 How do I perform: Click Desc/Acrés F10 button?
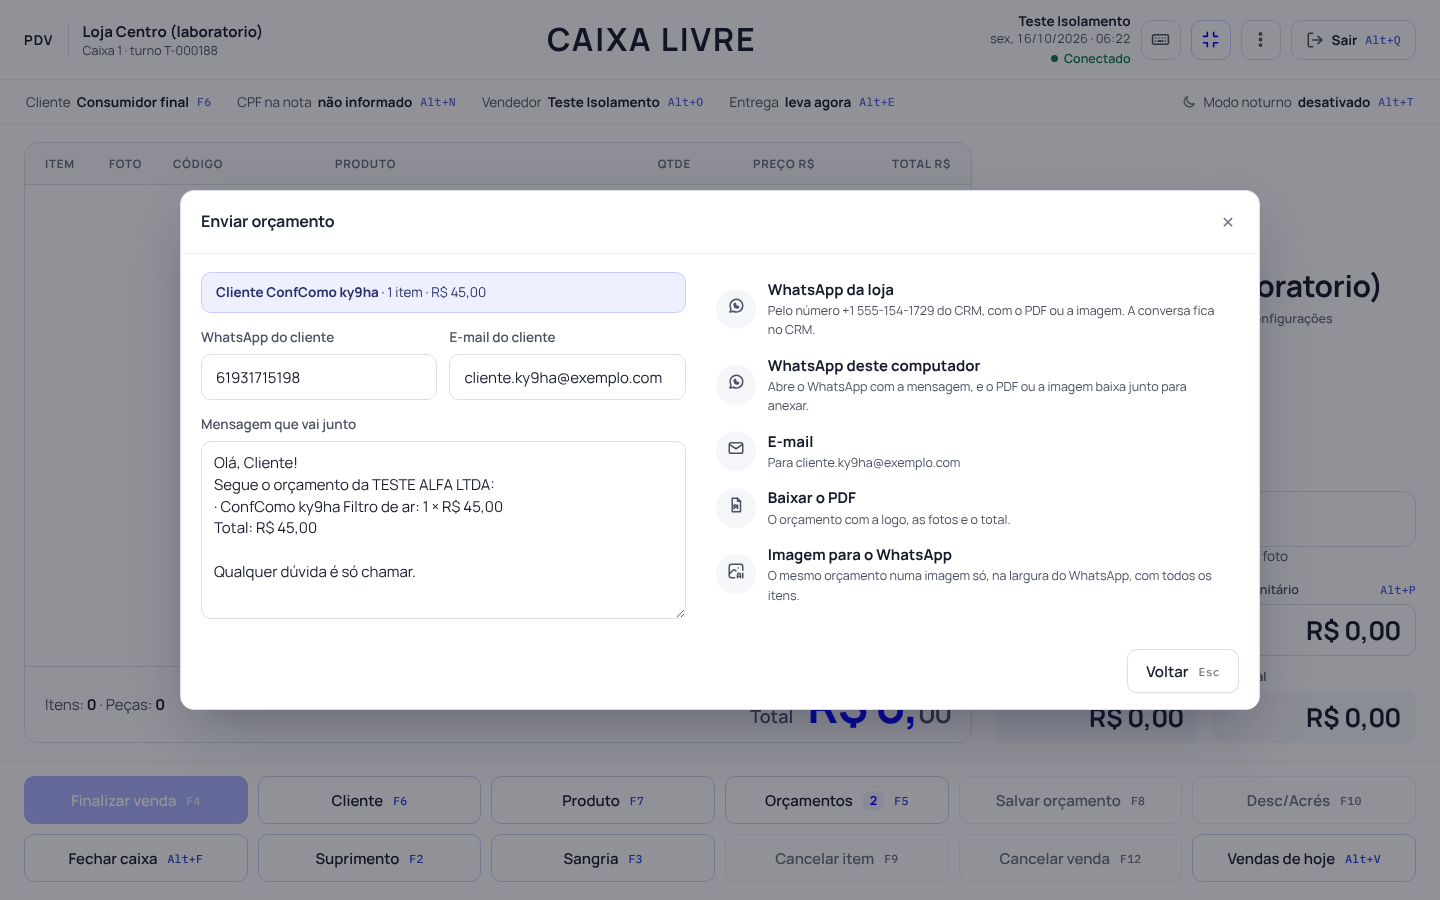click(x=1304, y=800)
